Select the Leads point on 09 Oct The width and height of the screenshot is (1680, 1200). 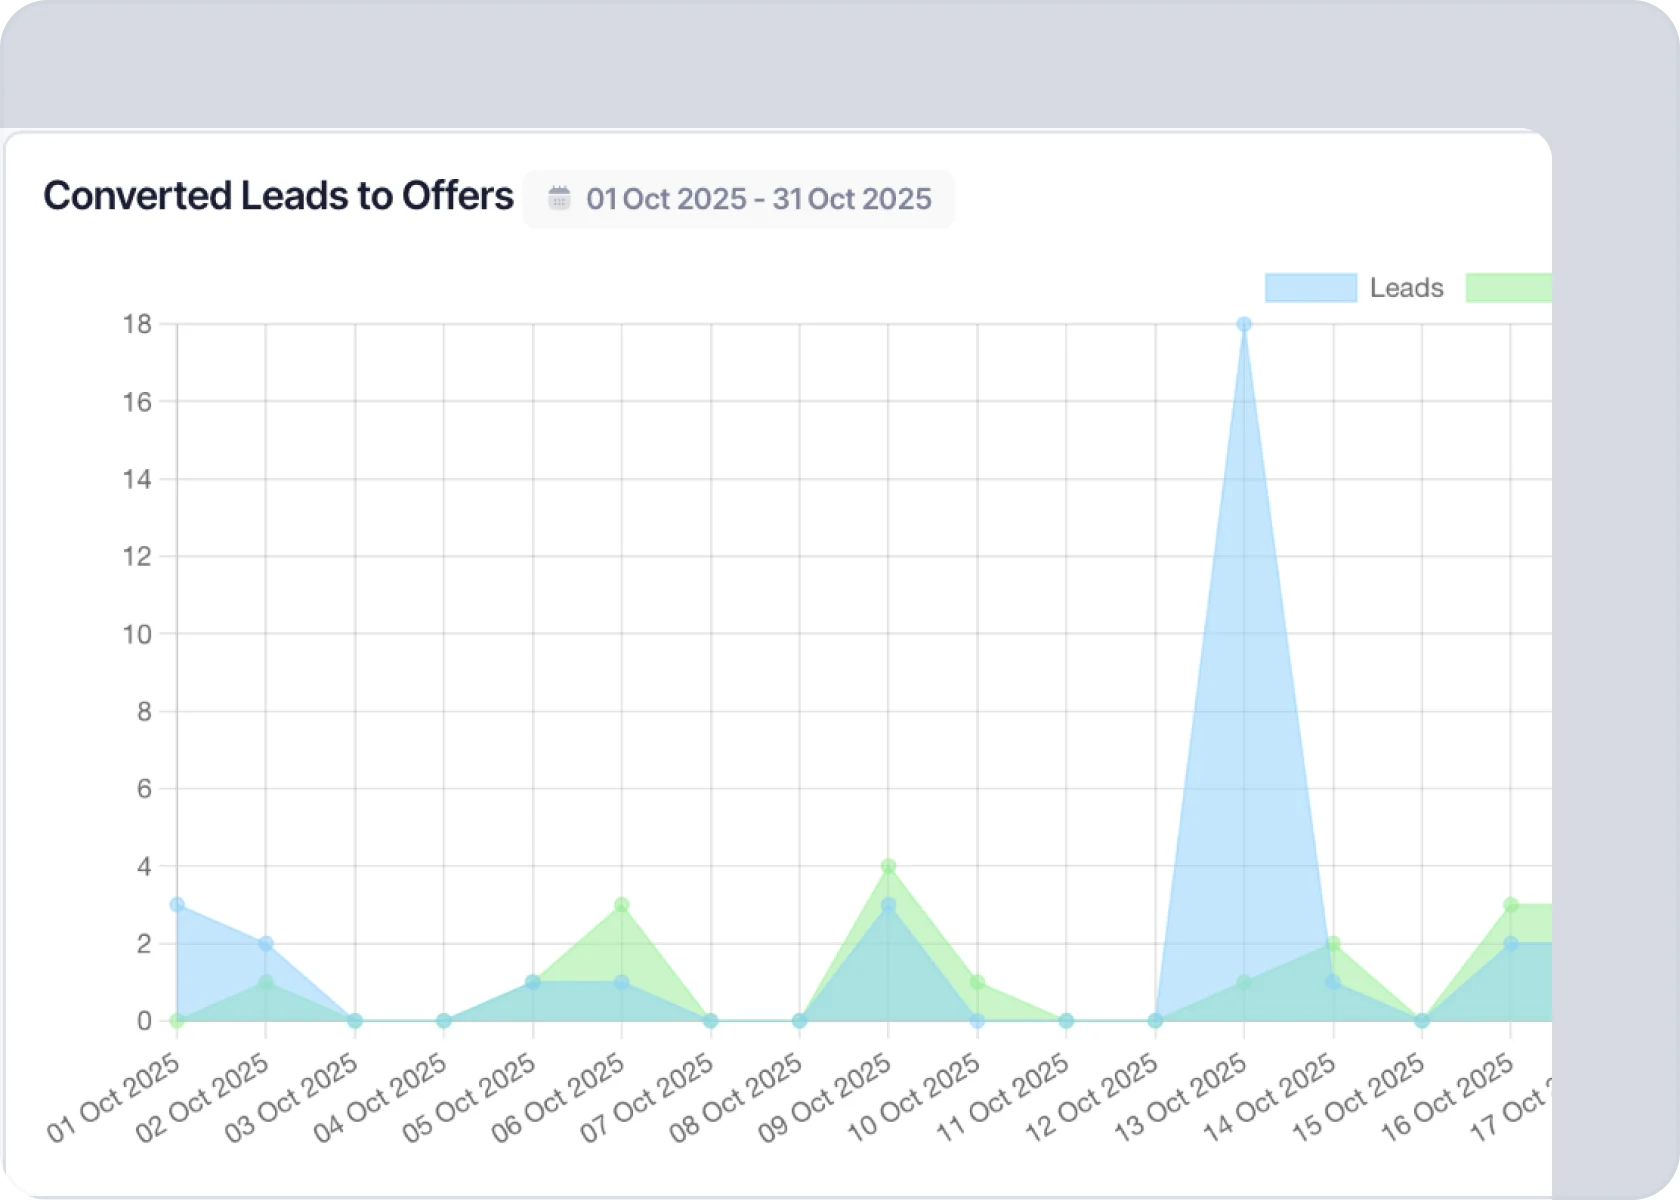(888, 905)
